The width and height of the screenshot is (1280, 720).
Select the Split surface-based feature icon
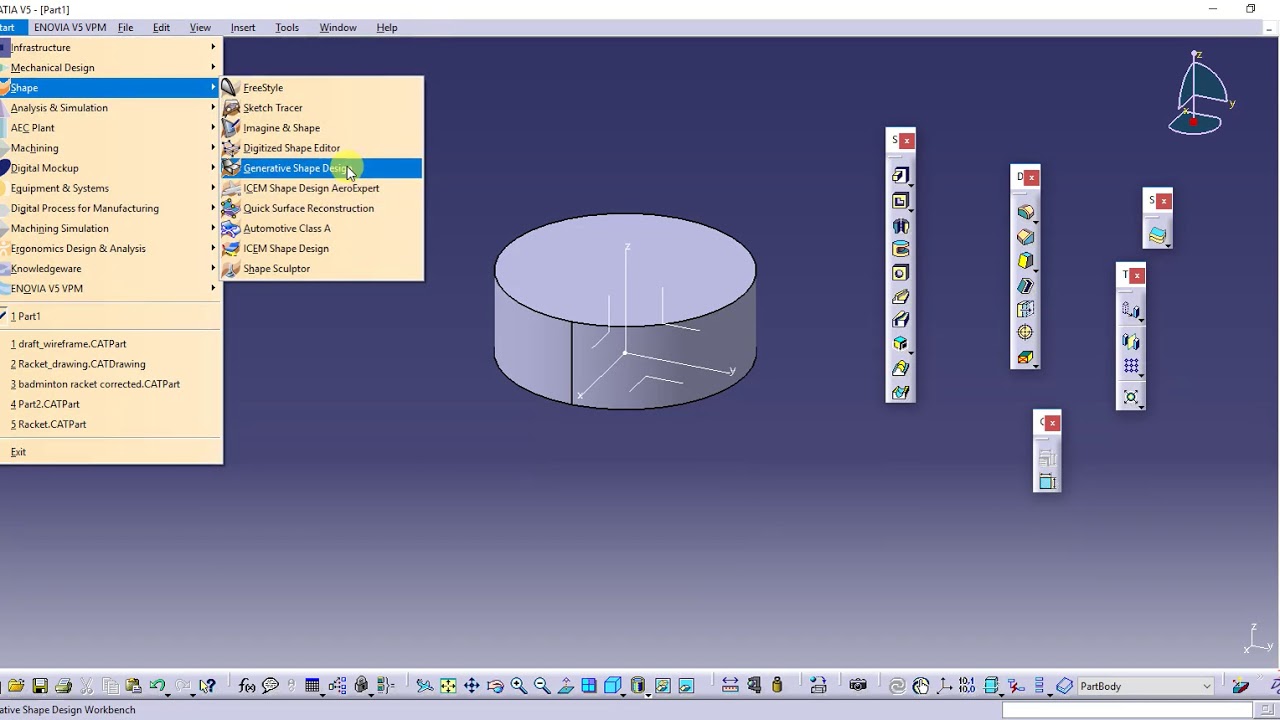pyautogui.click(x=1157, y=236)
